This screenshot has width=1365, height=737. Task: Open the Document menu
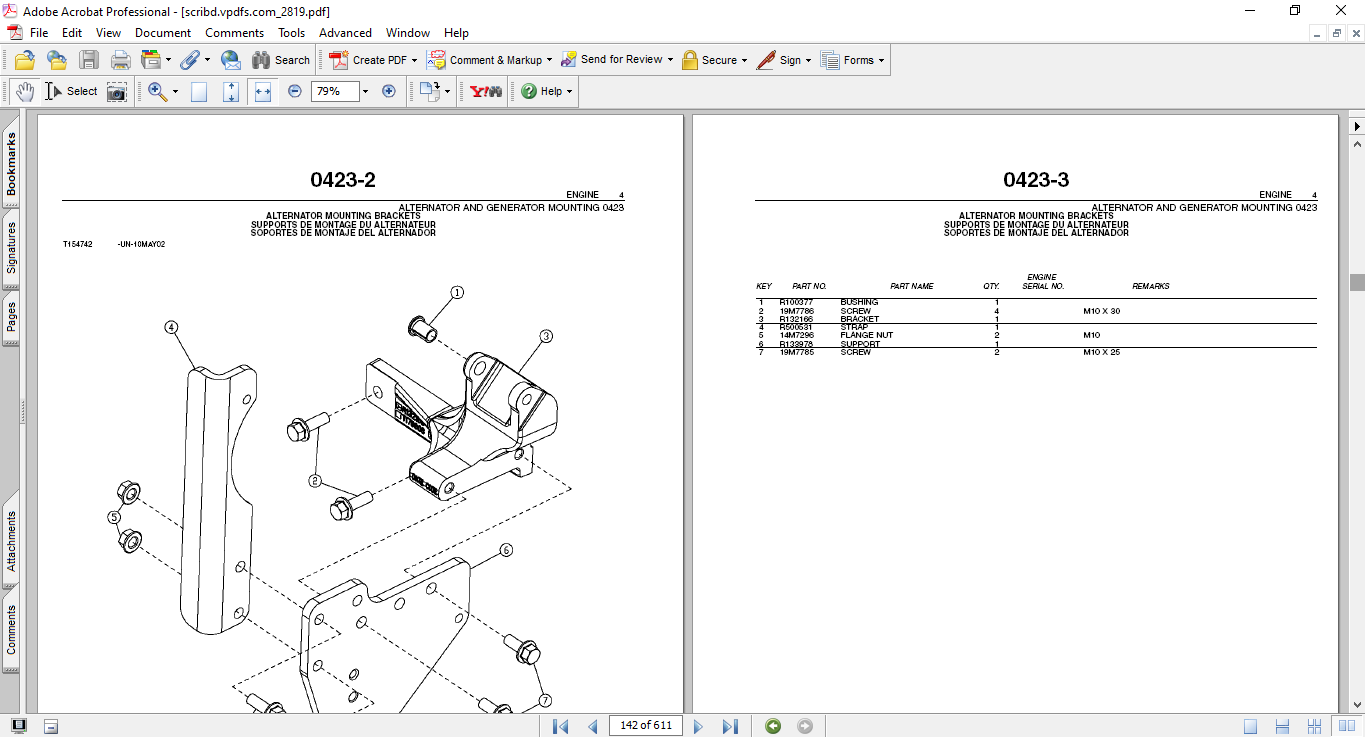pos(162,32)
